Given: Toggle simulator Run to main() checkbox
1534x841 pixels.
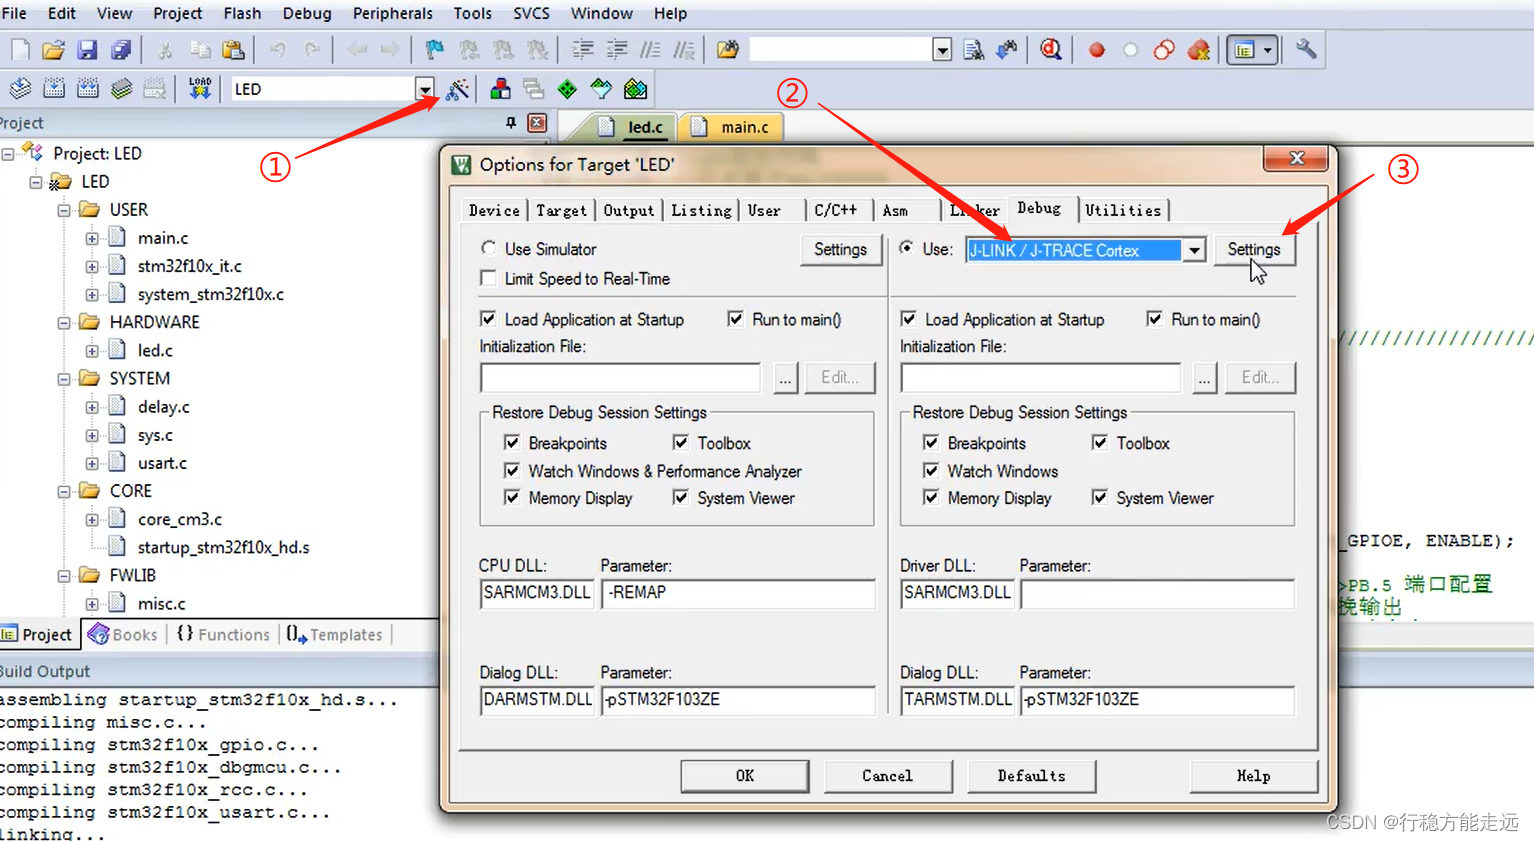Looking at the screenshot, I should point(735,319).
